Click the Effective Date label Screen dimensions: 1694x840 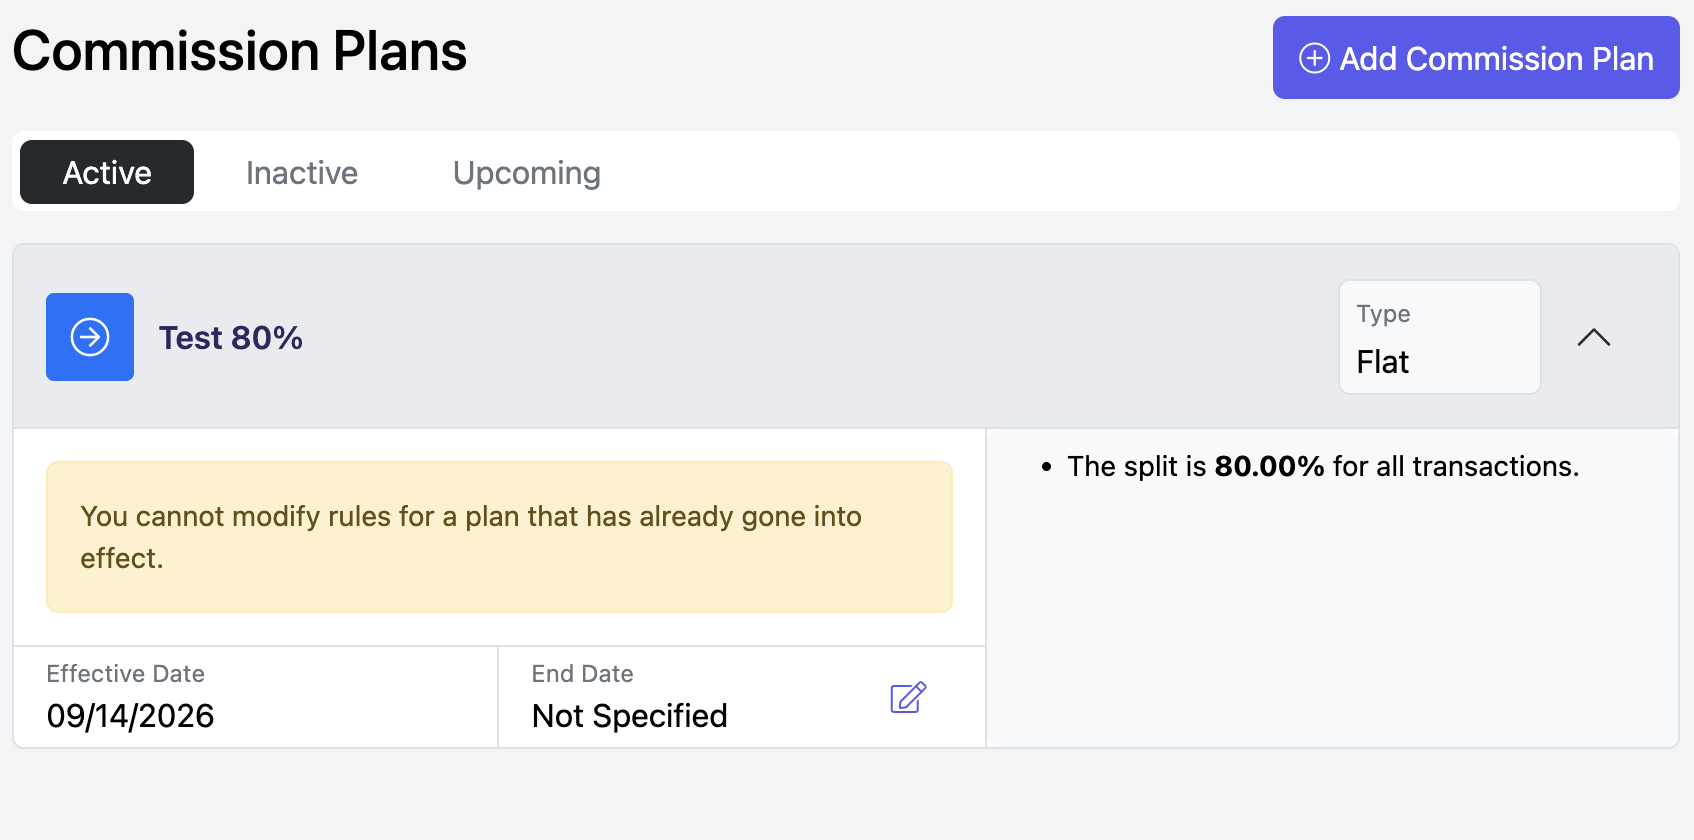[126, 674]
